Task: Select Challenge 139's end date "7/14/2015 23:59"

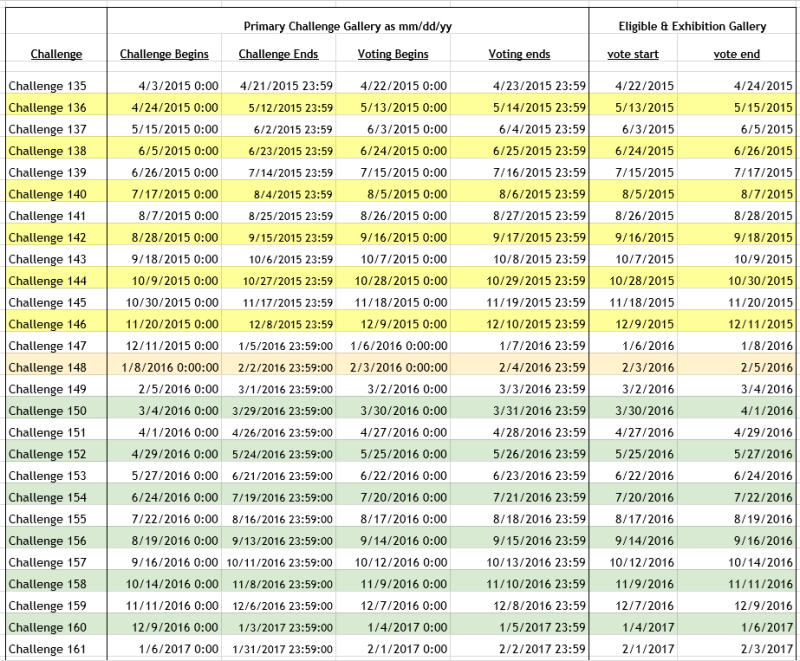Action: point(291,172)
